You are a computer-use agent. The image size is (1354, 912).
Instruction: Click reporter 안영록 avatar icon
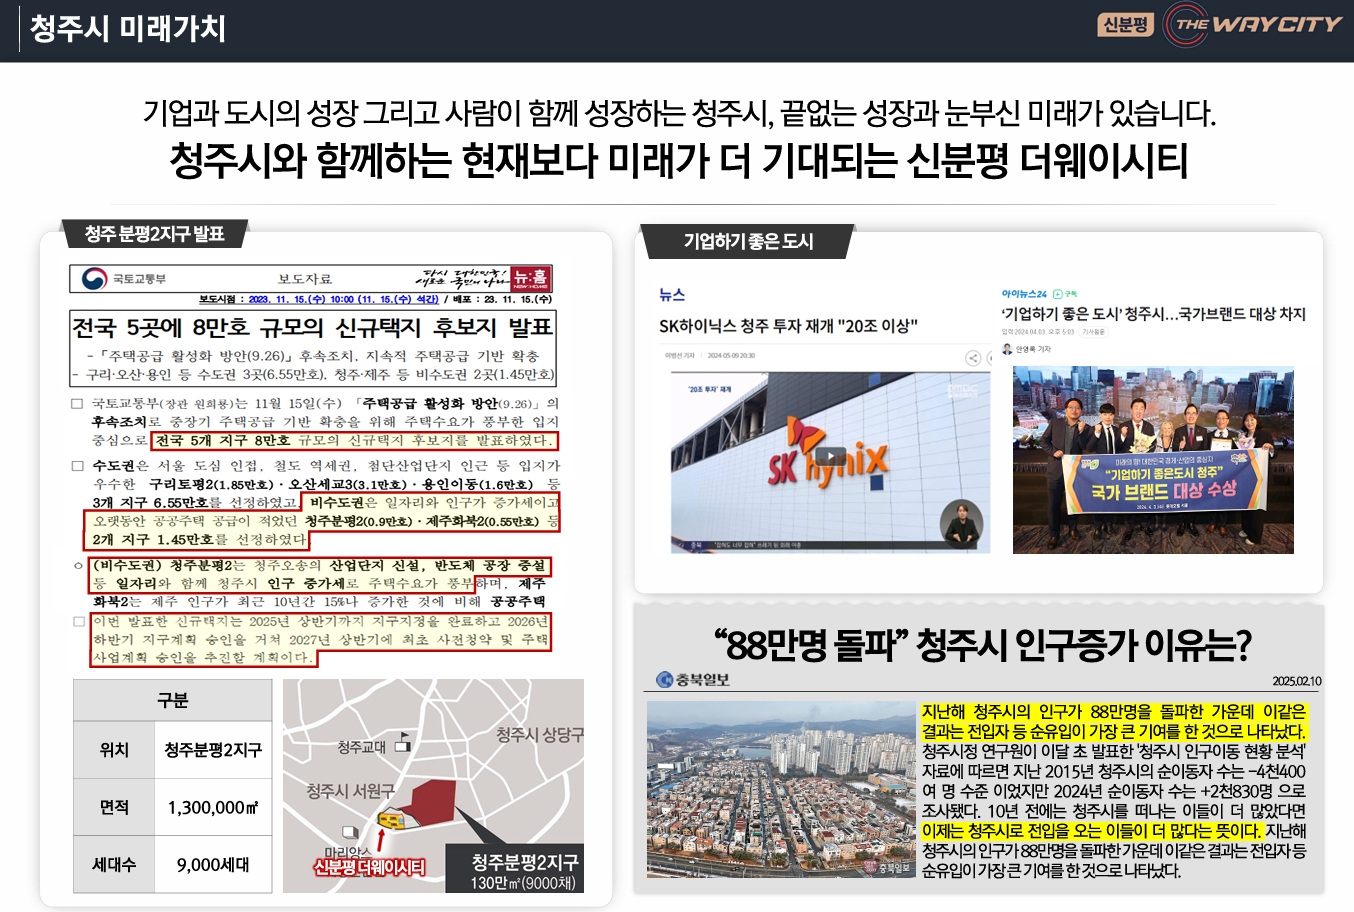click(x=1008, y=349)
